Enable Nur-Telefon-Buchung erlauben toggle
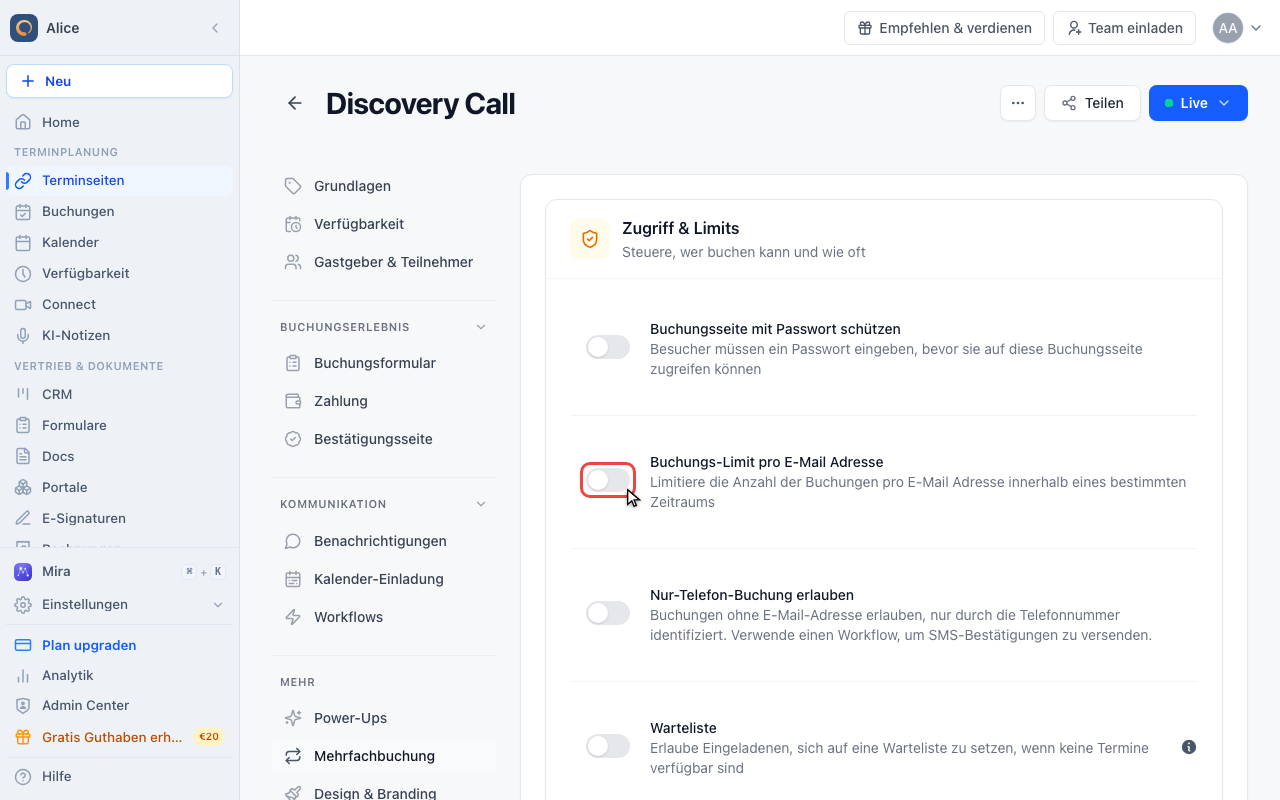The height and width of the screenshot is (800, 1280). (608, 613)
